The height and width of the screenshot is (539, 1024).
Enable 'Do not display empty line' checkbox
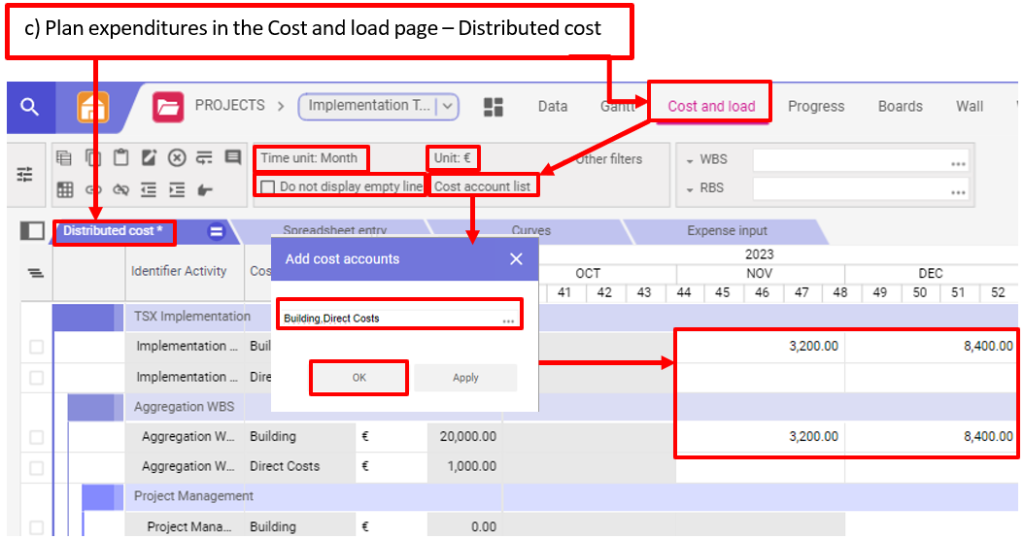coord(267,187)
